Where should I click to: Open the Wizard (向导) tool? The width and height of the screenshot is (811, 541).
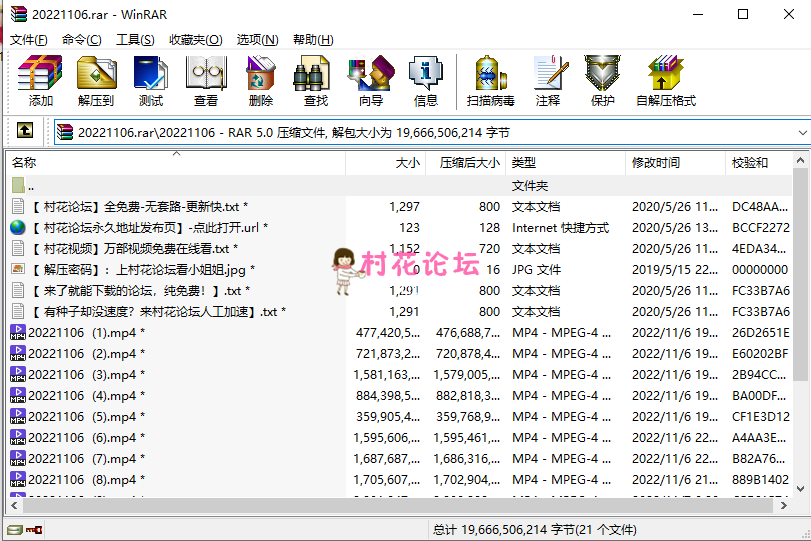(370, 81)
